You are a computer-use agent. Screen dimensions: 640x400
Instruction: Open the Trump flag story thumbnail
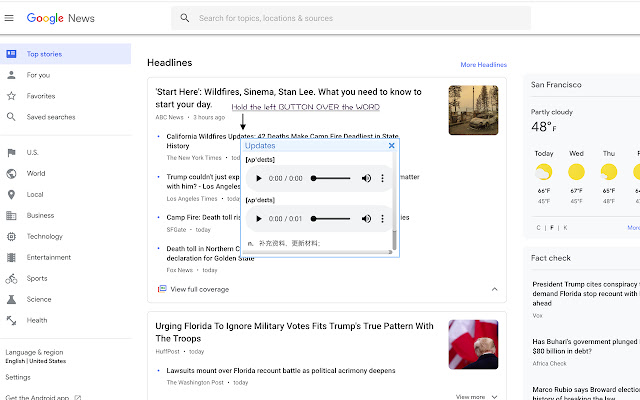click(473, 344)
